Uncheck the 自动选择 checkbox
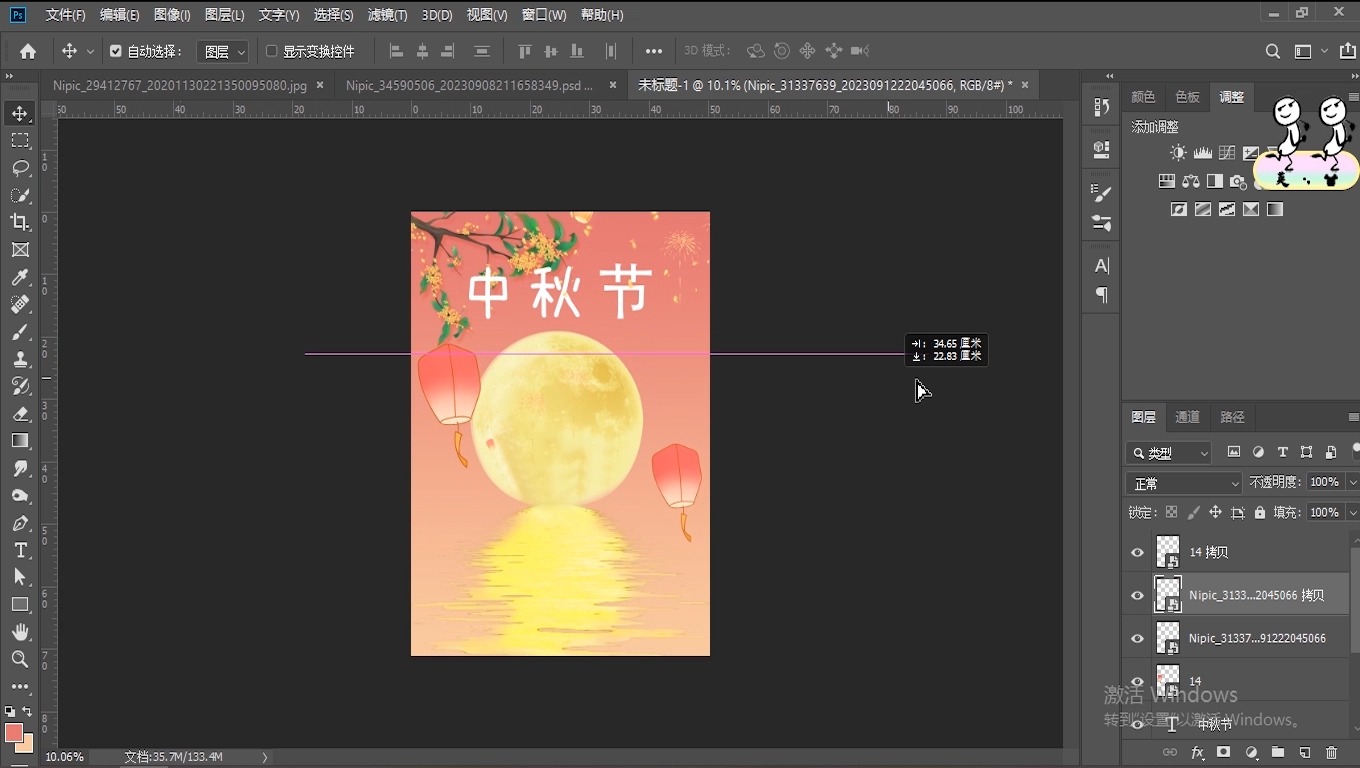Viewport: 1360px width, 768px height. (115, 51)
